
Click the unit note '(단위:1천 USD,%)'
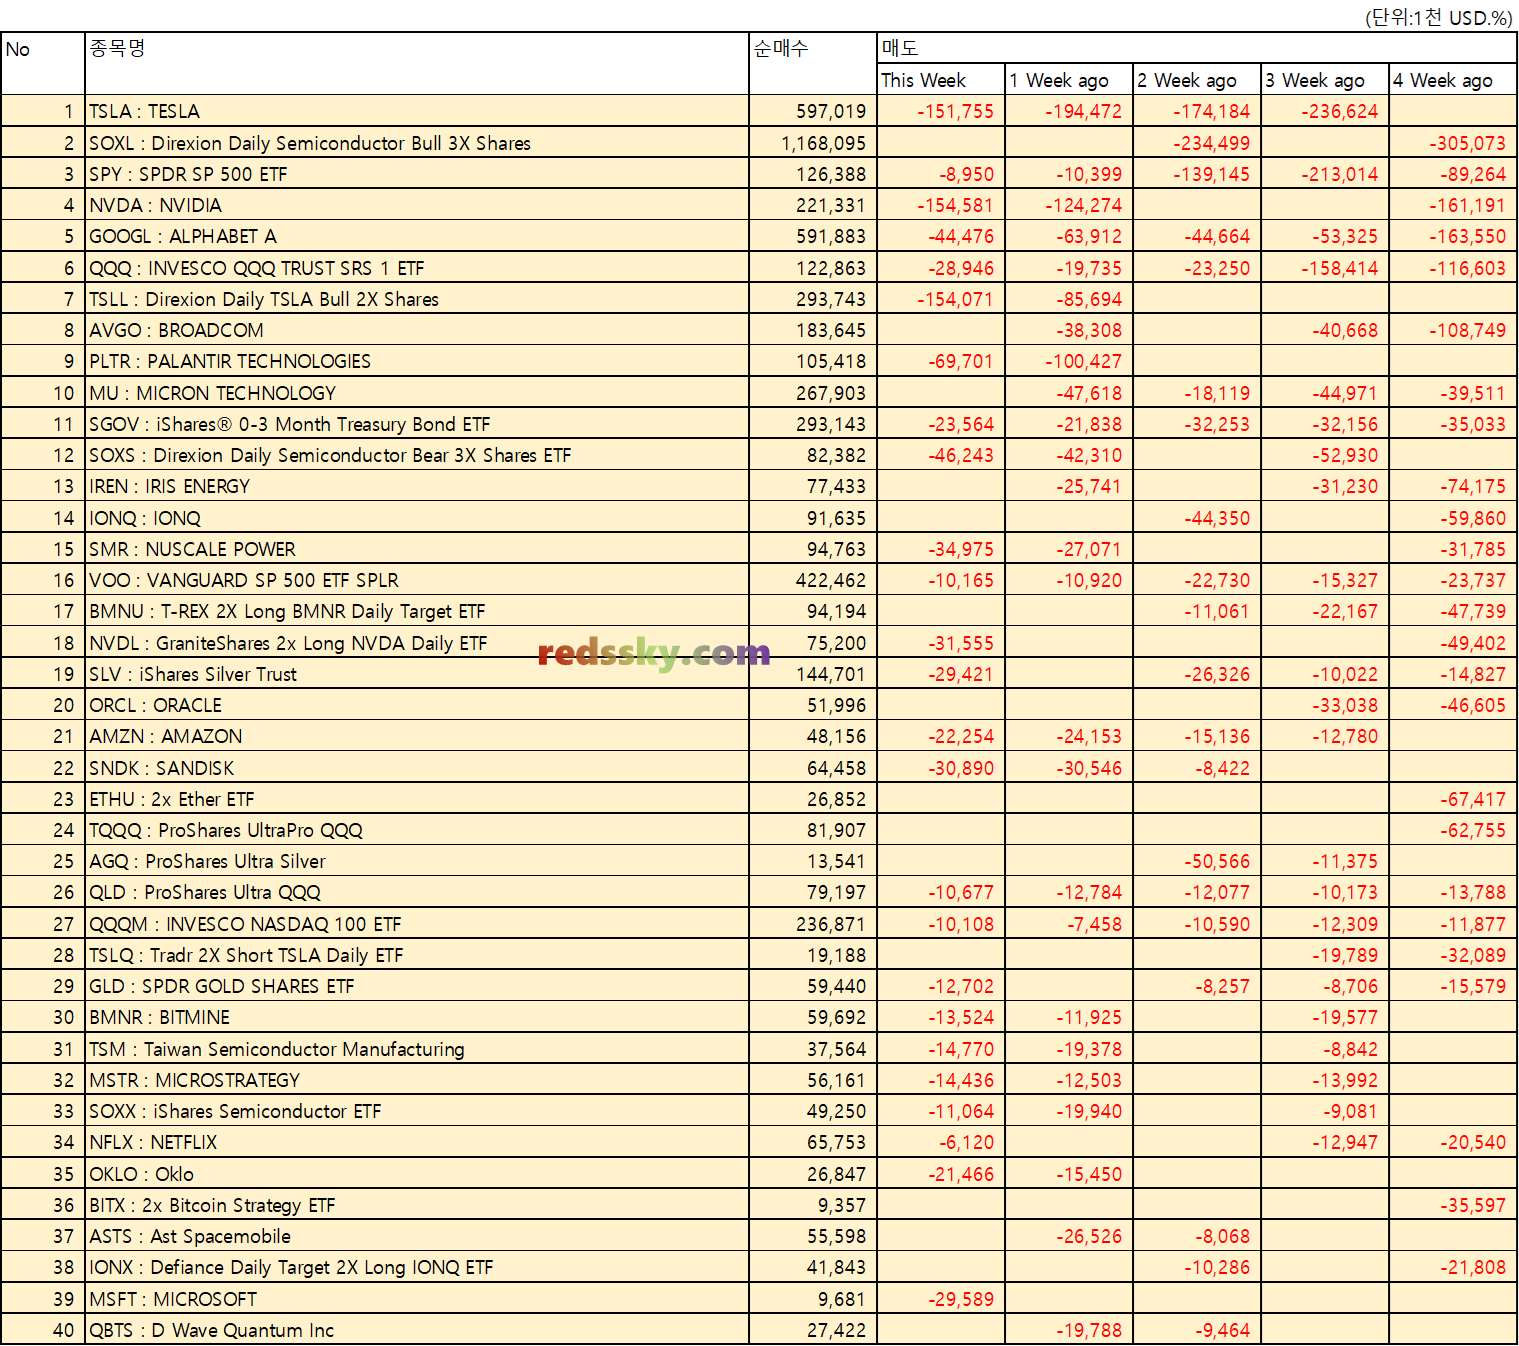(1439, 17)
